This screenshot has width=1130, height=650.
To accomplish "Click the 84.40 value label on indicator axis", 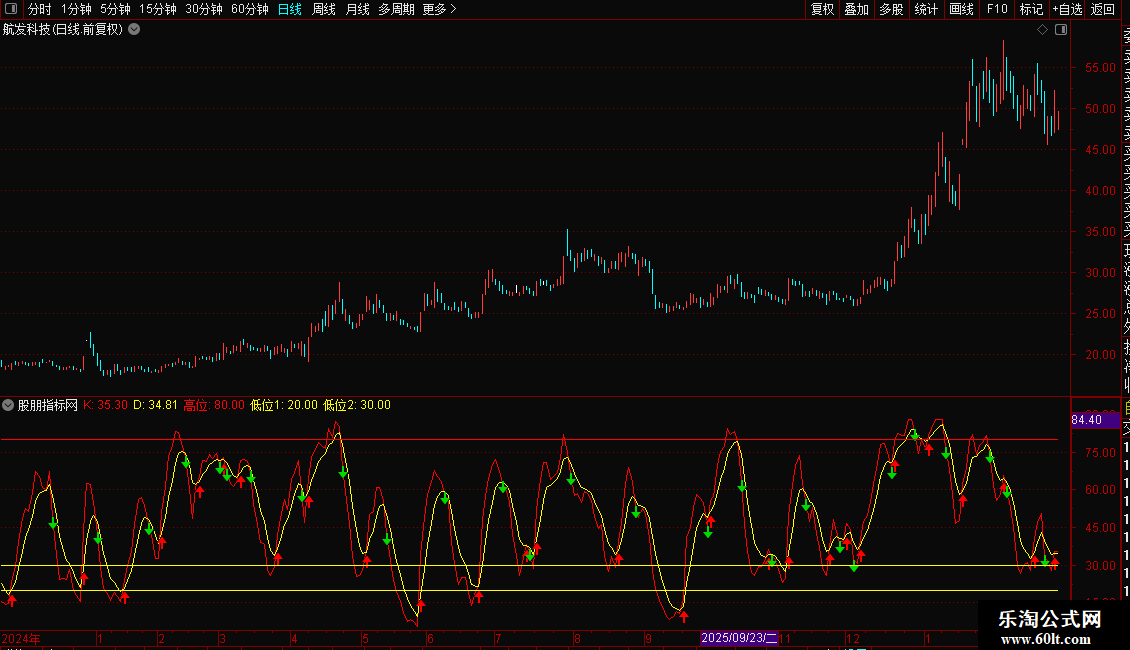I will click(x=1086, y=420).
